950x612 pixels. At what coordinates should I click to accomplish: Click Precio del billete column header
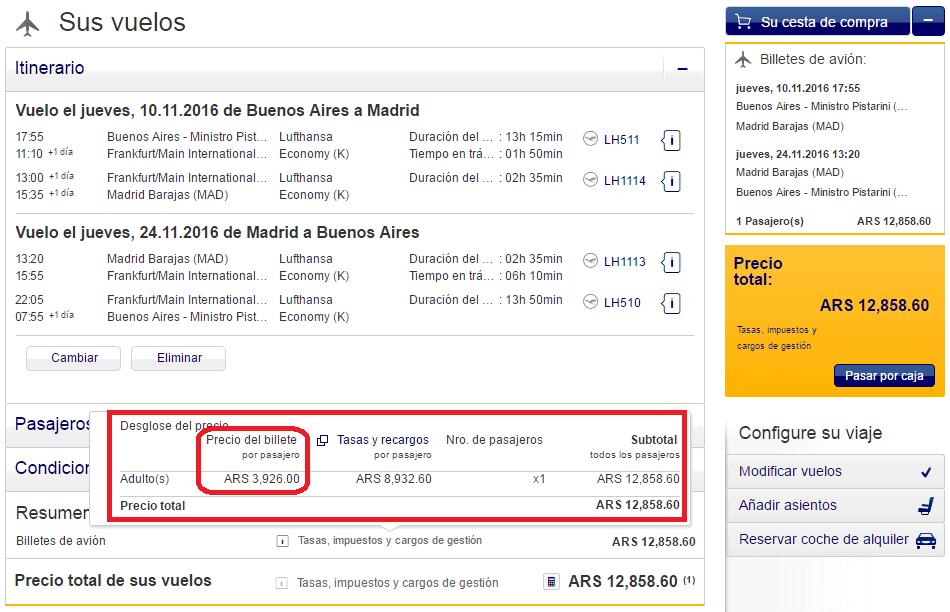(251, 440)
